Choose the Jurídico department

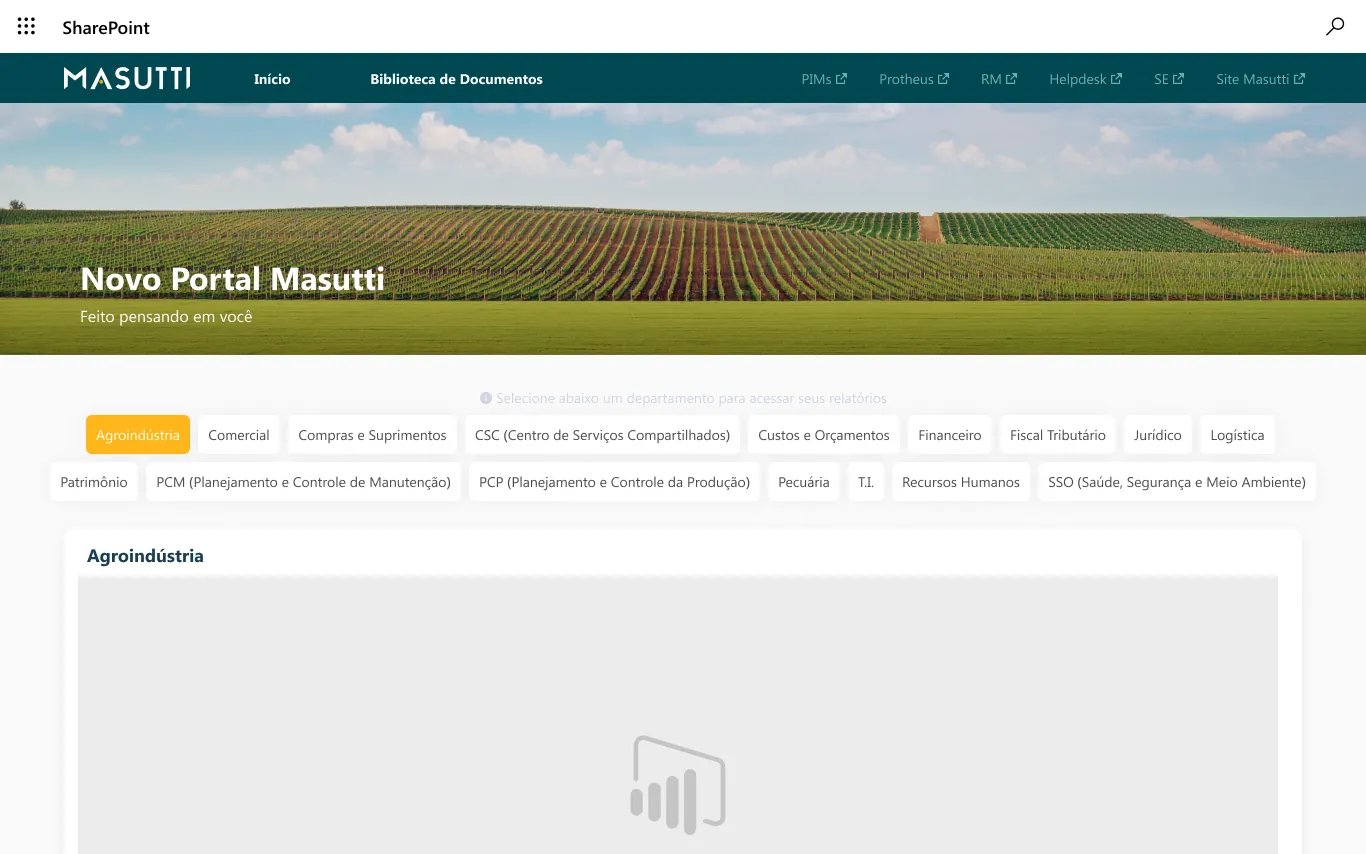(1158, 435)
